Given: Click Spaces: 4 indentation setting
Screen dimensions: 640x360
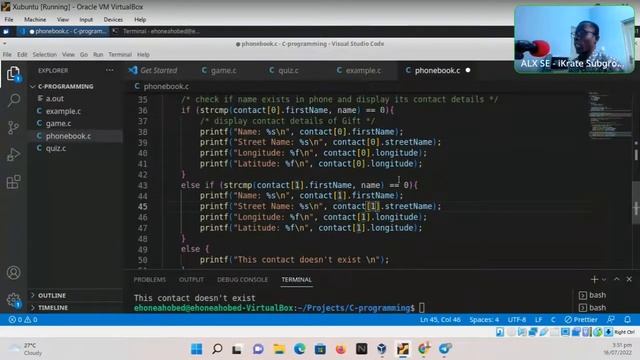Looking at the screenshot, I should [x=484, y=320].
